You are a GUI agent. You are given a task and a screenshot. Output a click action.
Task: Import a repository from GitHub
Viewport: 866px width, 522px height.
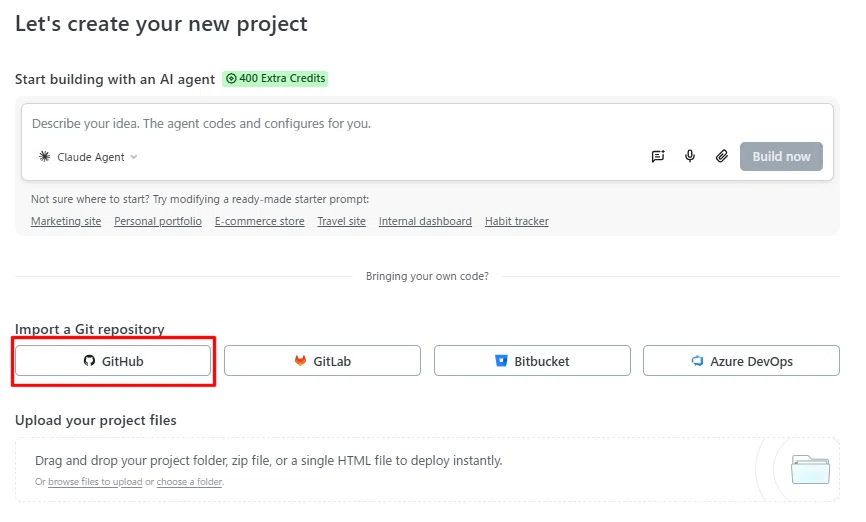tap(113, 361)
